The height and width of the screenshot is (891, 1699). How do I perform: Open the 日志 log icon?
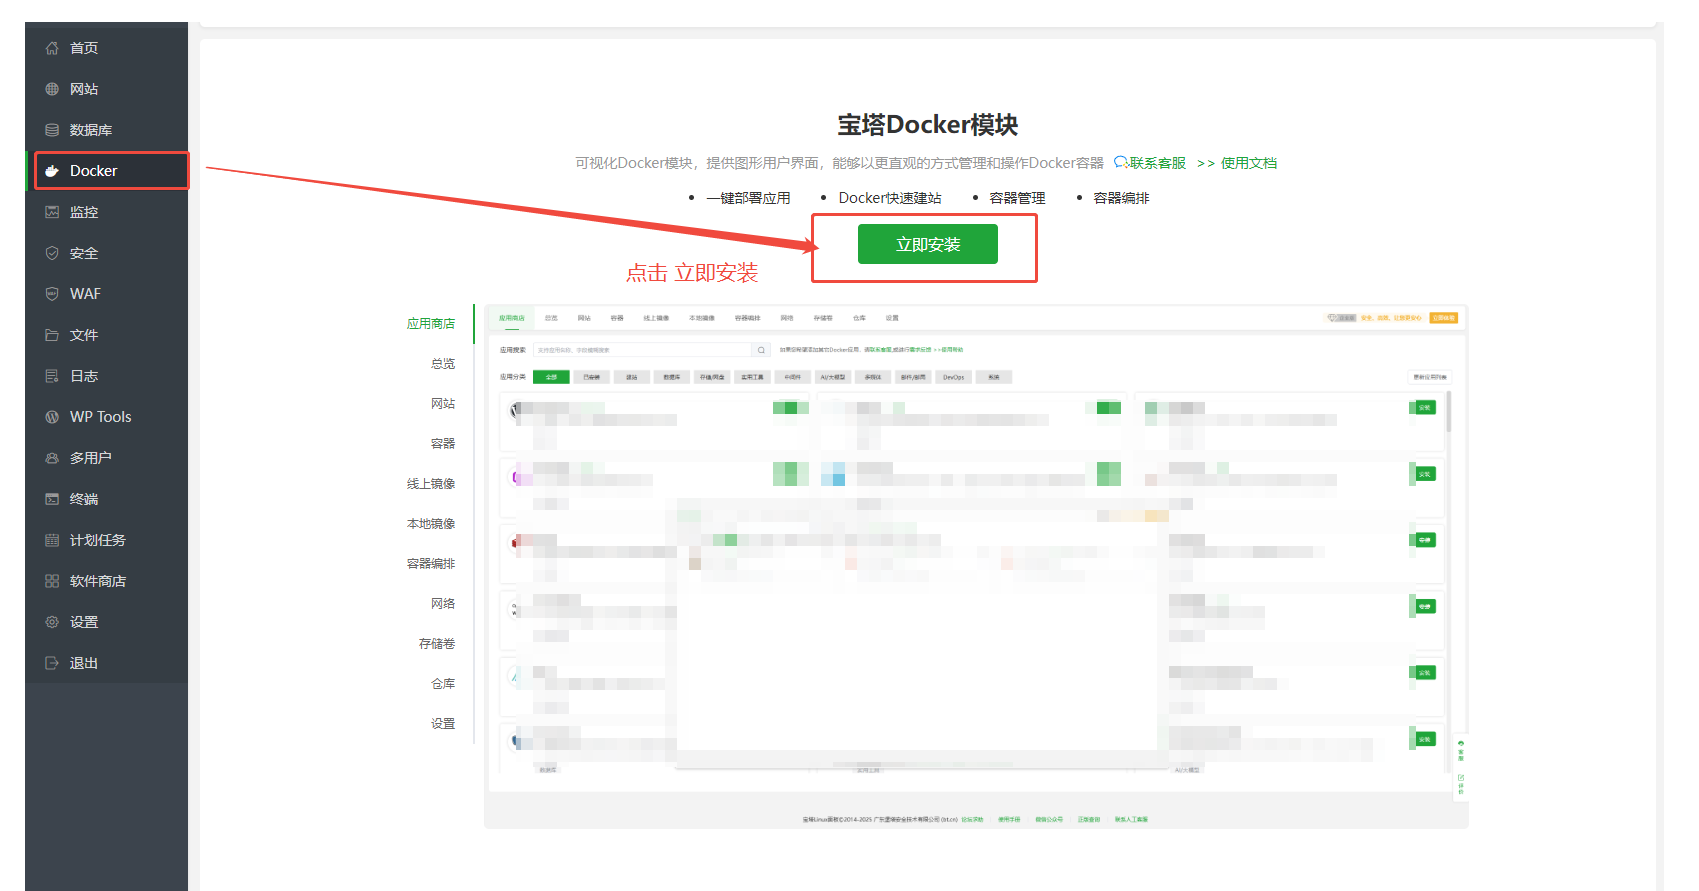52,376
